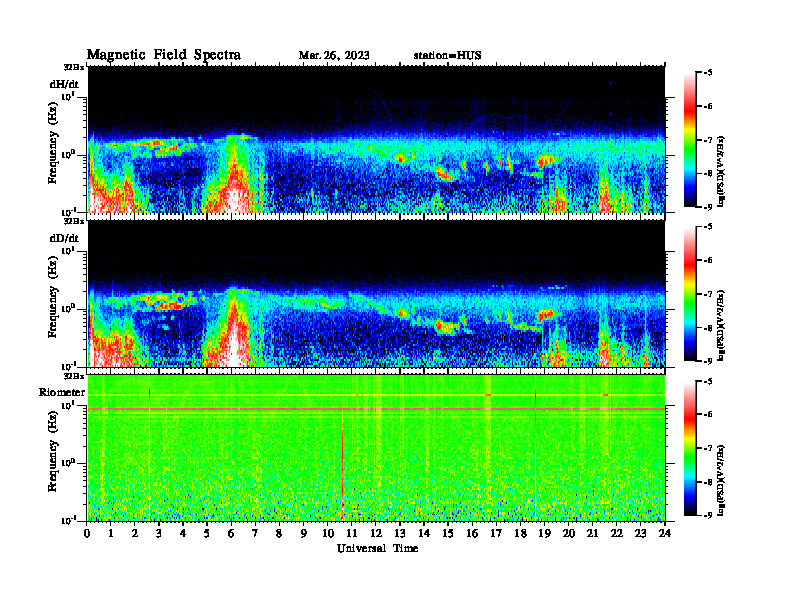Click the red spike near 10.6 UT in Riometer panel

(342, 465)
